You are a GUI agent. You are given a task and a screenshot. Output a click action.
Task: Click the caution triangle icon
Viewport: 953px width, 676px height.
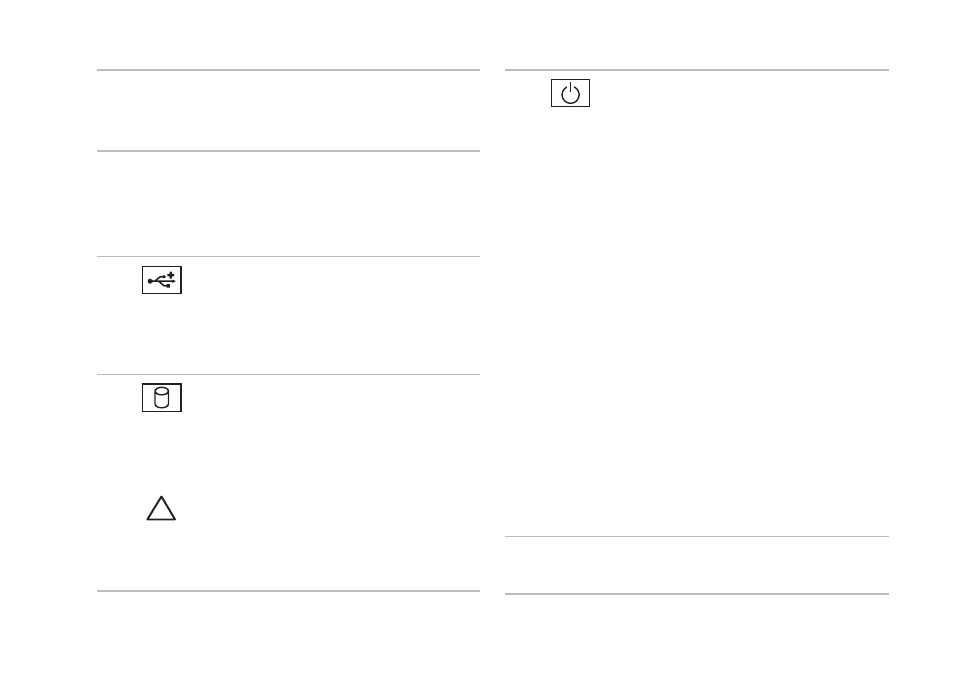(x=161, y=508)
